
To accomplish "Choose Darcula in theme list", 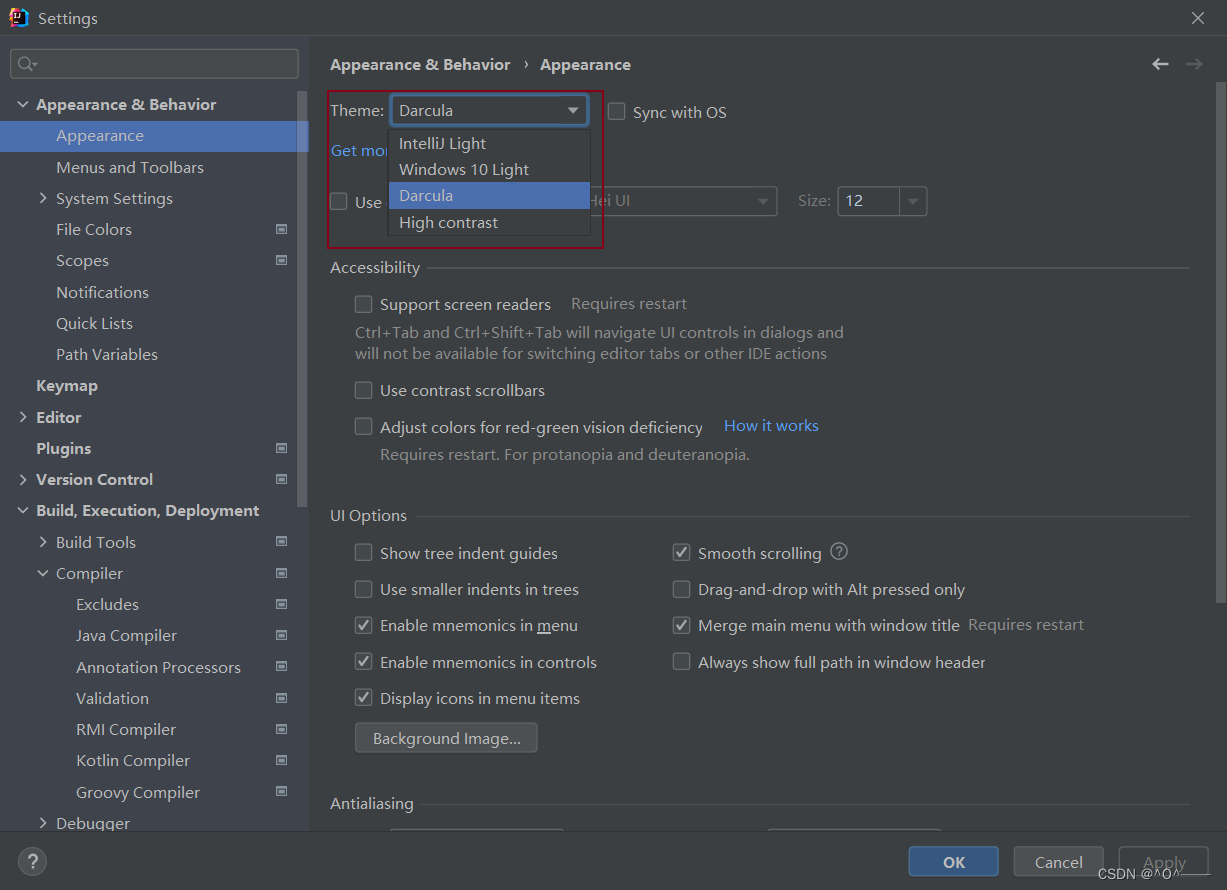I will [489, 196].
